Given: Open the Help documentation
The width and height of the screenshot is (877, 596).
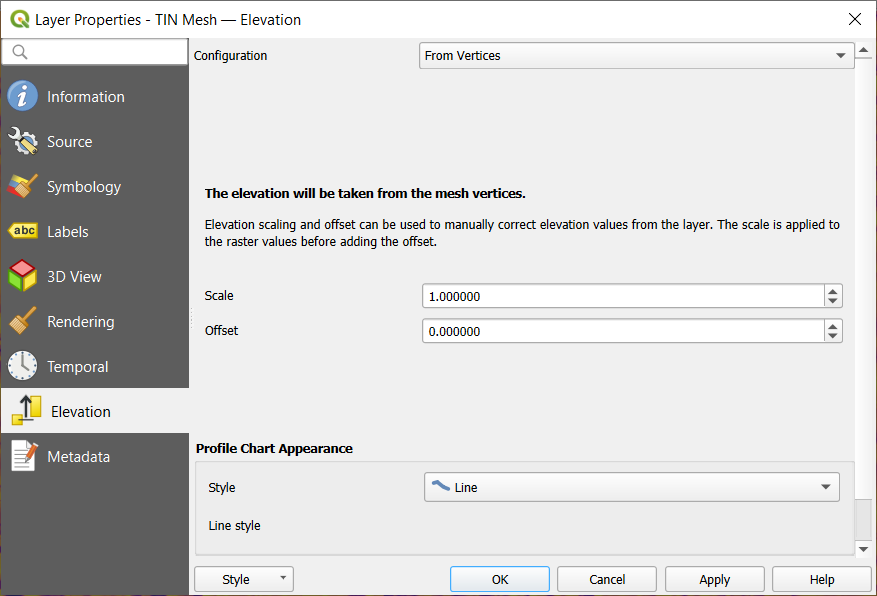Looking at the screenshot, I should [x=821, y=578].
